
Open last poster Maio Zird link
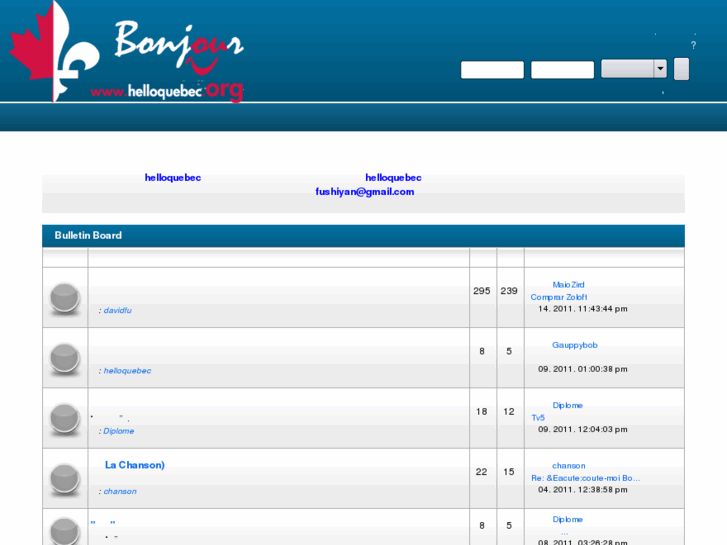point(568,285)
